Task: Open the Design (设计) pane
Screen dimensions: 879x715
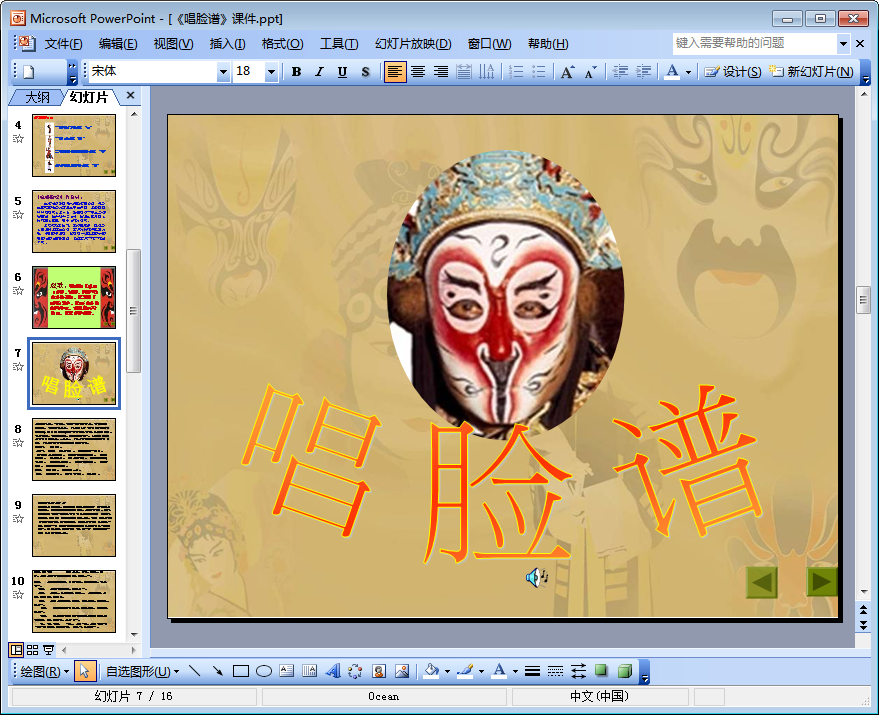Action: 733,72
